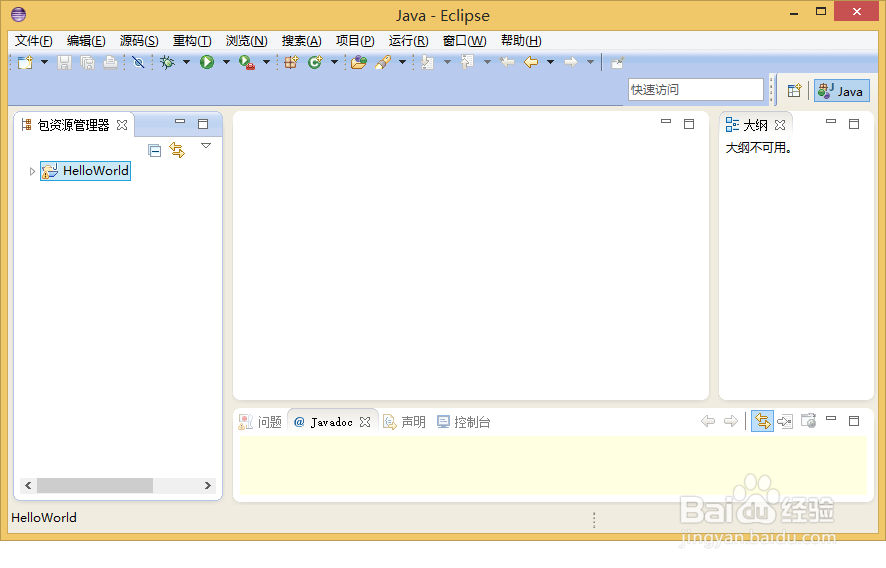
Task: Click the Open Type folder icon
Action: tap(359, 62)
